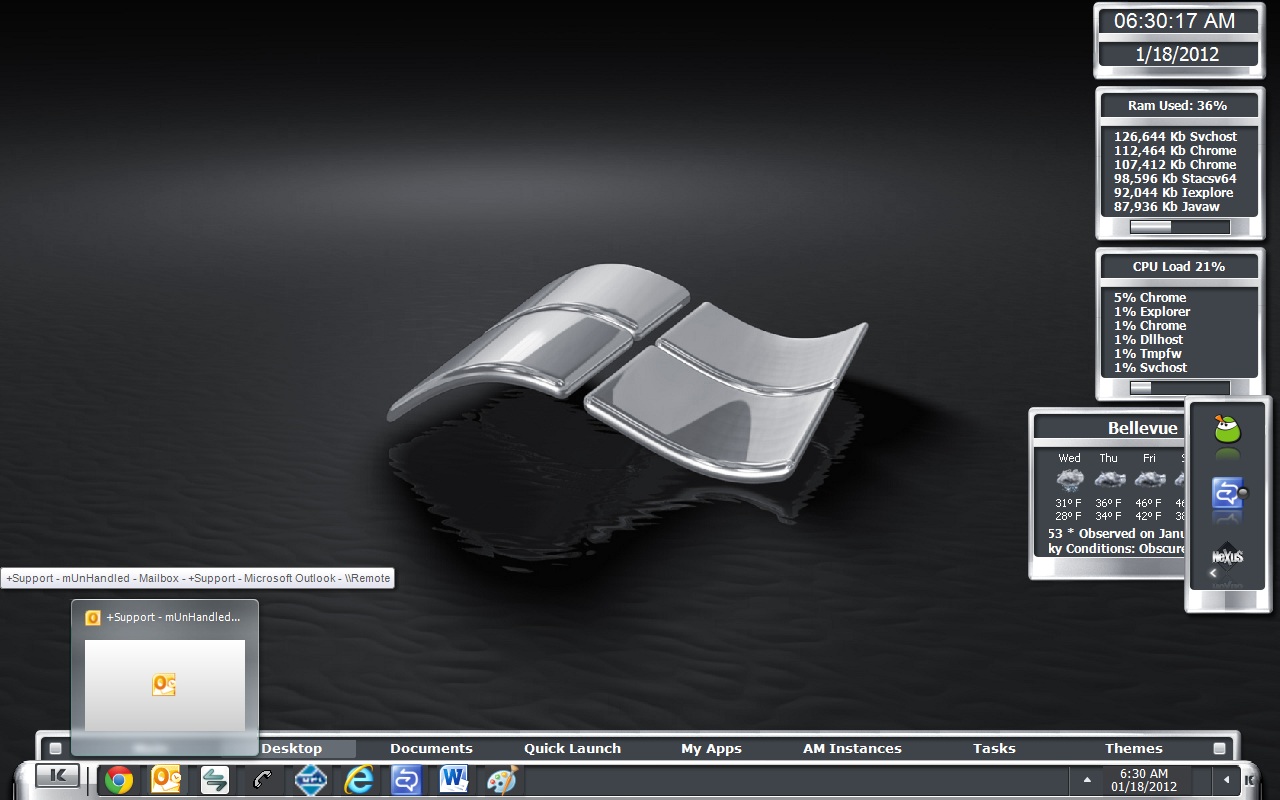This screenshot has width=1280, height=800.
Task: Click the left arrow beside the taskbar clock
Action: pos(1226,779)
